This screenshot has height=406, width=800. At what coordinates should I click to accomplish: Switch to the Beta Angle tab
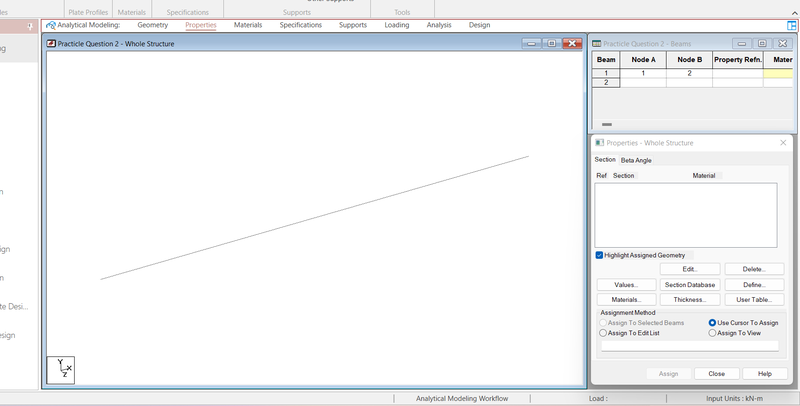(636, 160)
